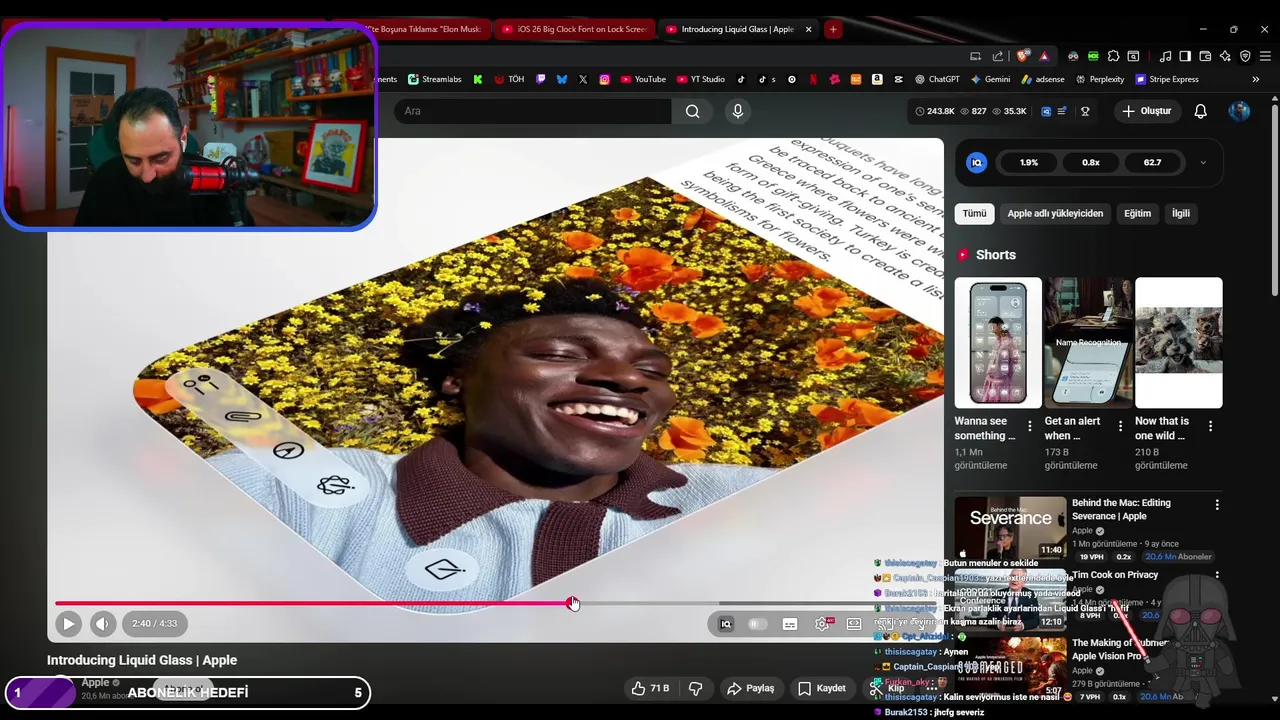Select the Eğitim filter chip
The width and height of the screenshot is (1280, 720).
click(x=1138, y=213)
